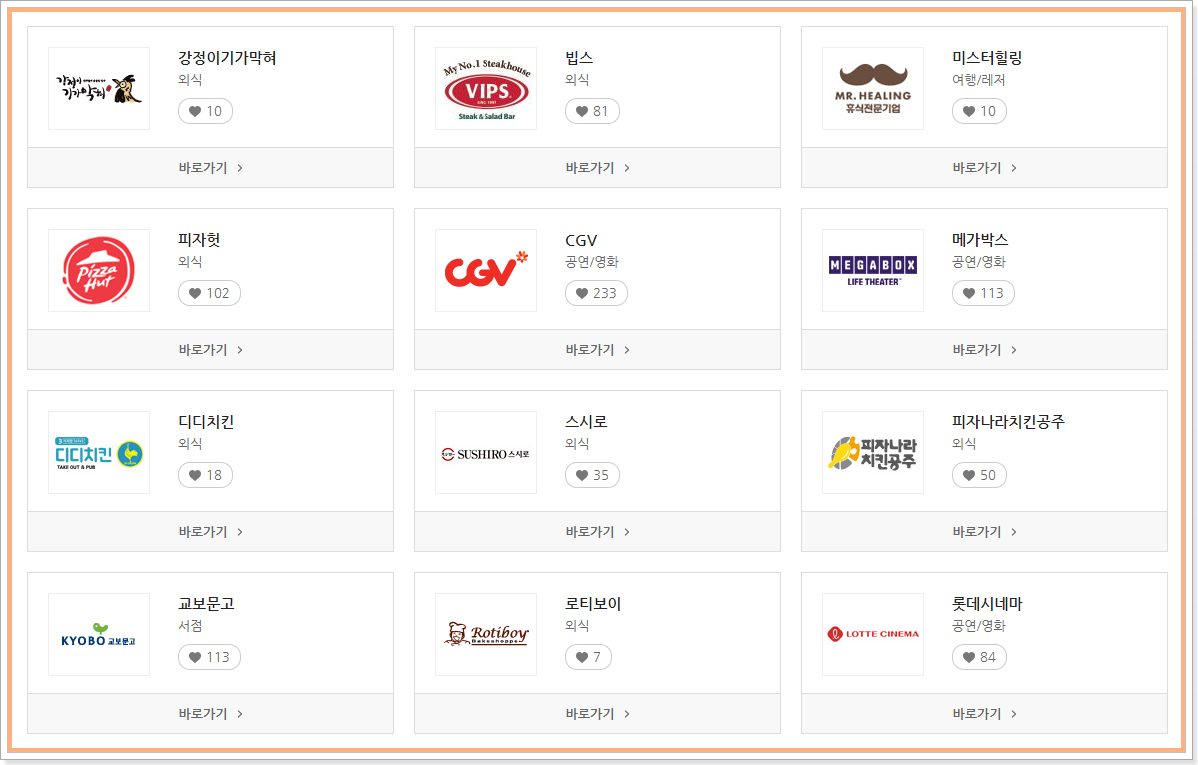
Task: Click the 메가박스 title text
Action: 980,240
